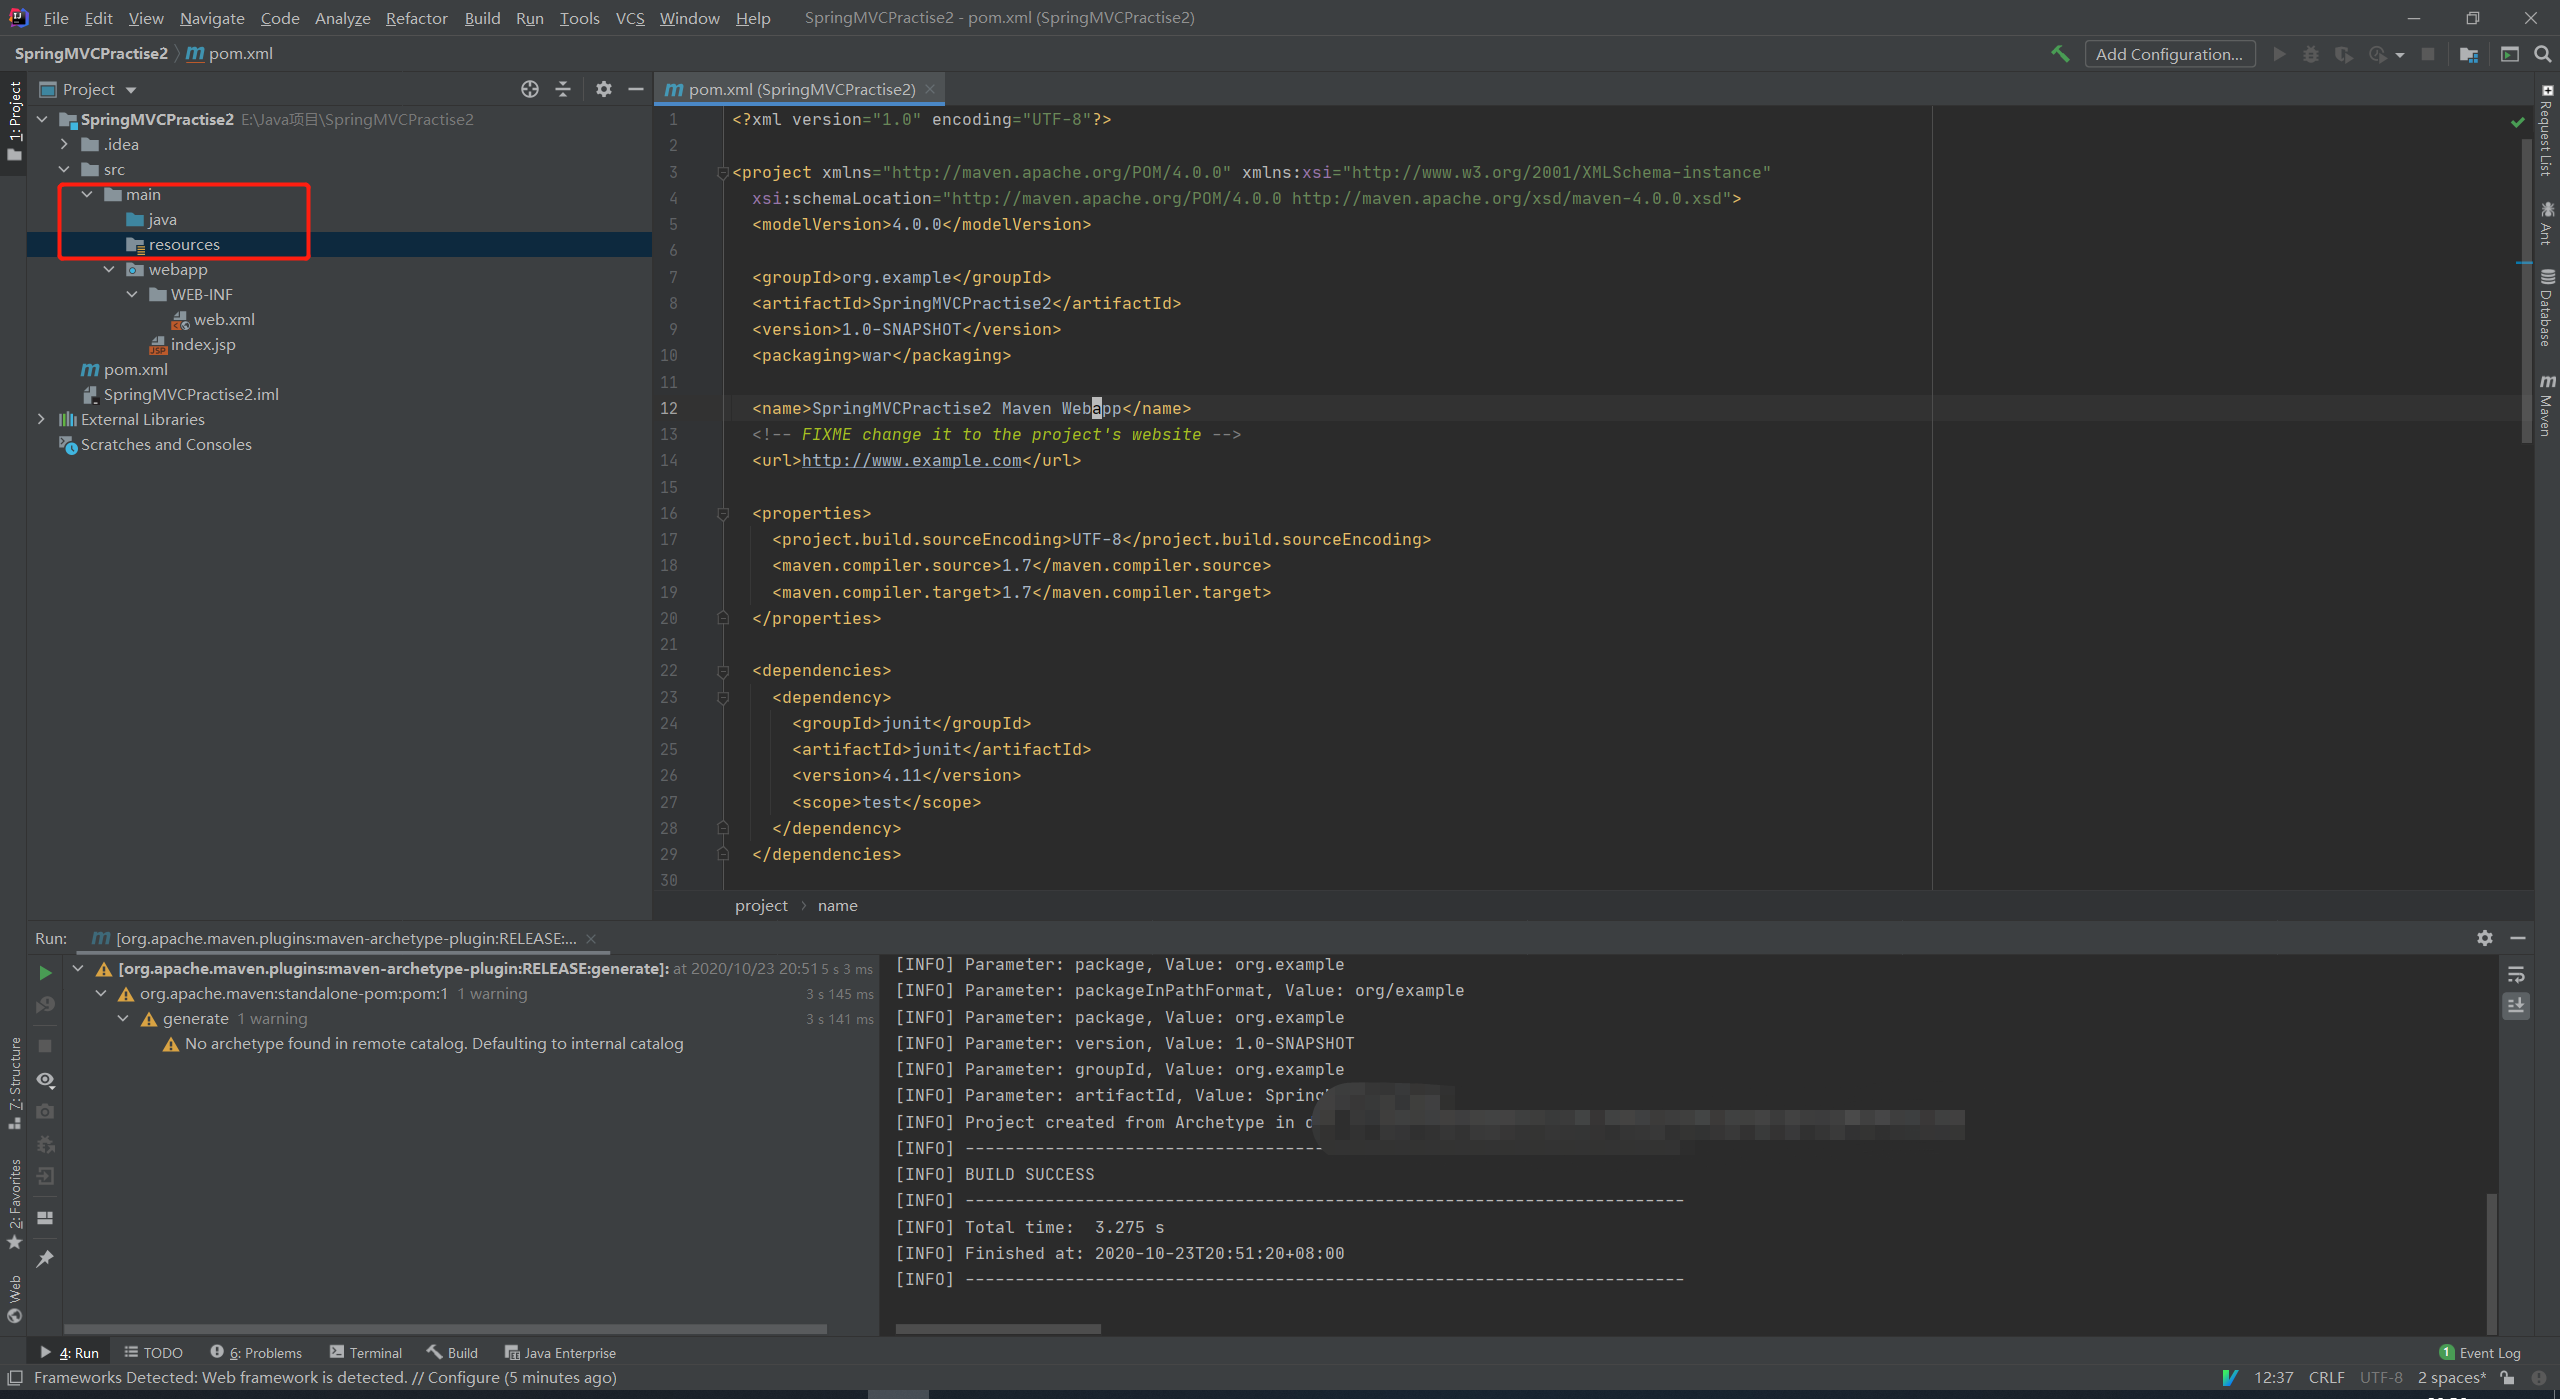Image resolution: width=2560 pixels, height=1399 pixels.
Task: Toggle soft-wrap in Run console output
Action: [x=2516, y=975]
